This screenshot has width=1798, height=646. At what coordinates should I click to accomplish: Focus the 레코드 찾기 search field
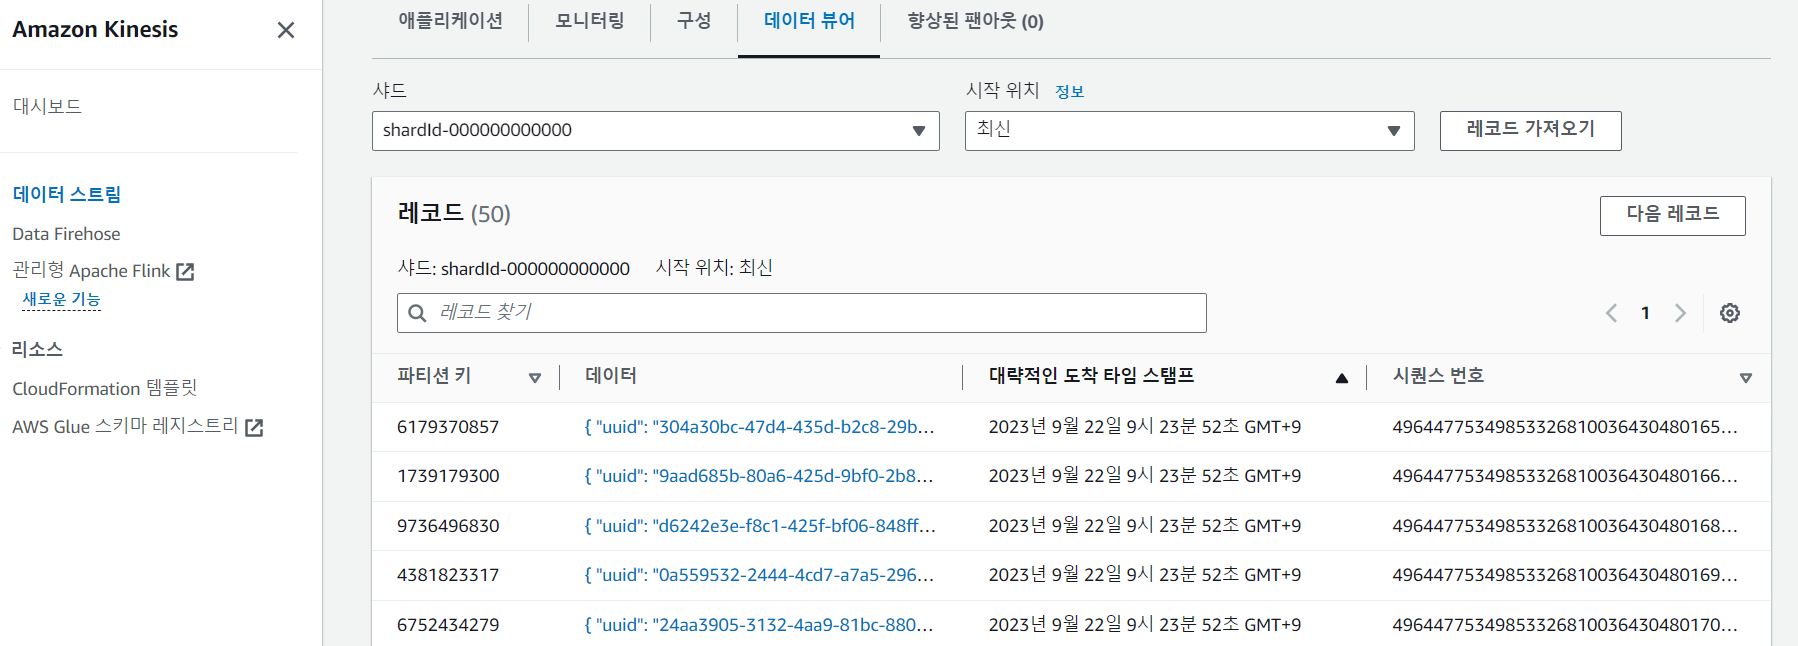(x=801, y=313)
